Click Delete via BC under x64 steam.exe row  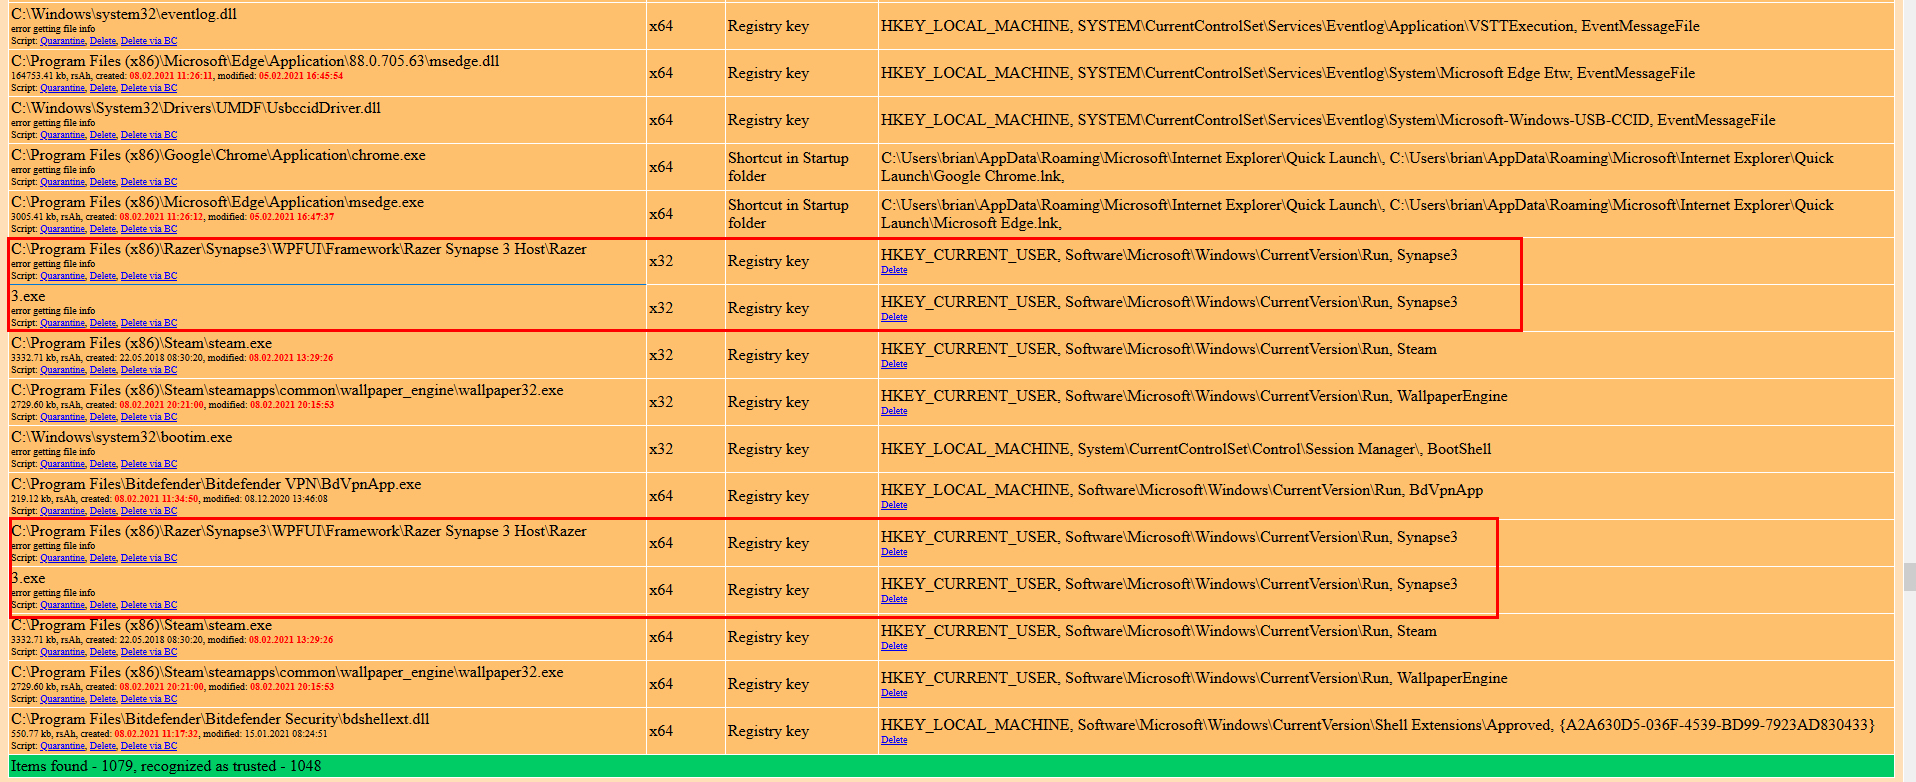coord(149,652)
